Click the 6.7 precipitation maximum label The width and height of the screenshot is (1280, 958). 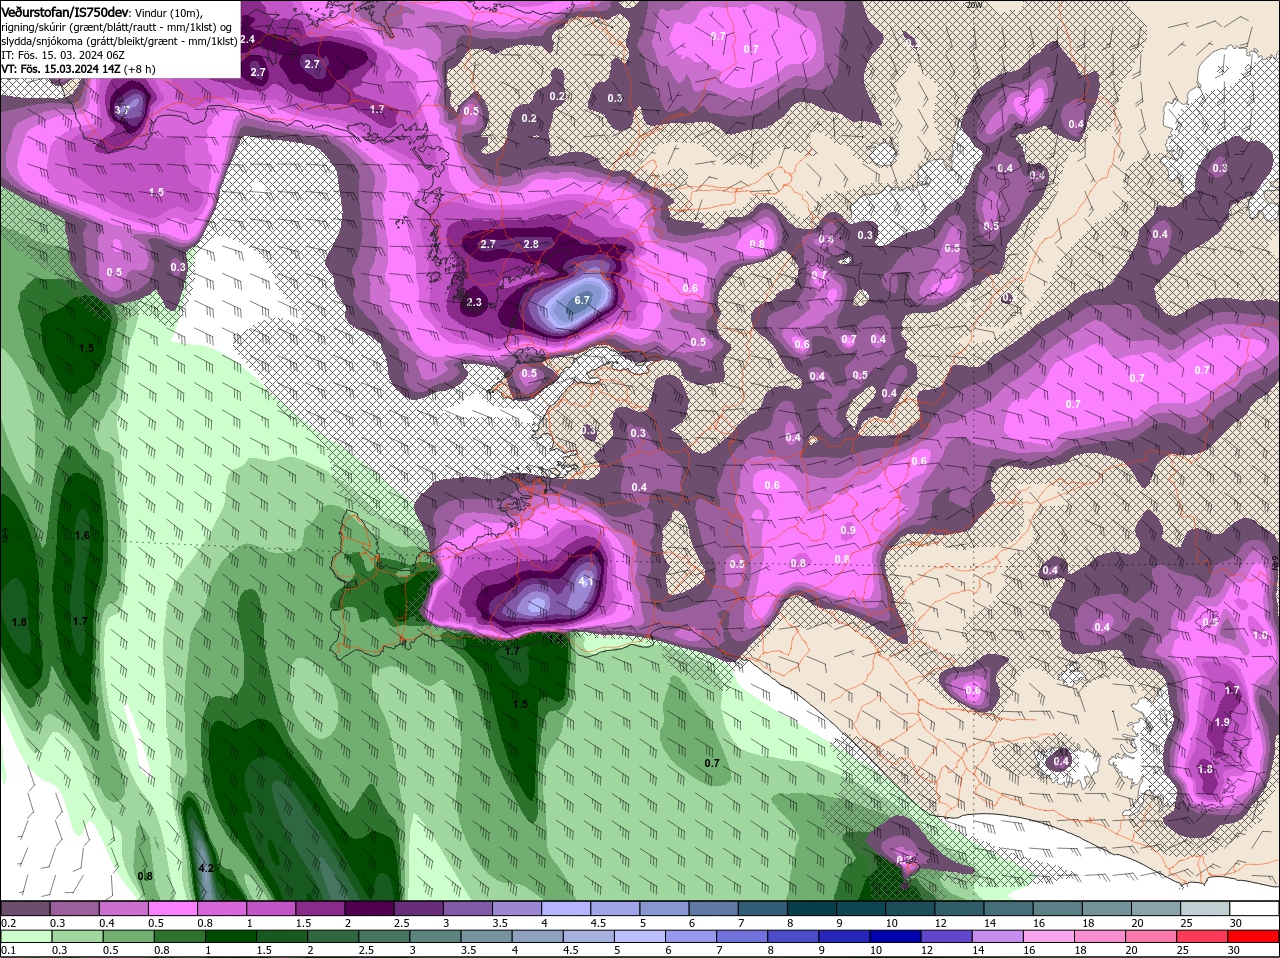tap(584, 300)
